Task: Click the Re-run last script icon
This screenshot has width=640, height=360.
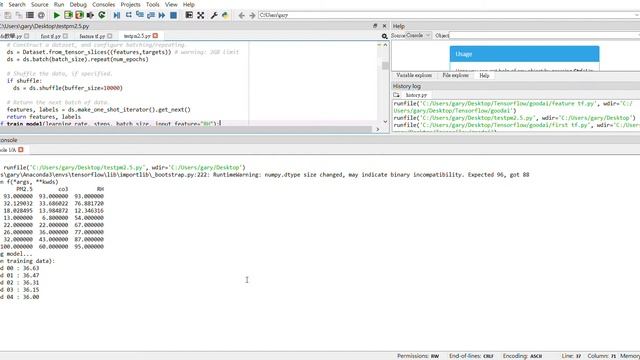Action: (102, 15)
